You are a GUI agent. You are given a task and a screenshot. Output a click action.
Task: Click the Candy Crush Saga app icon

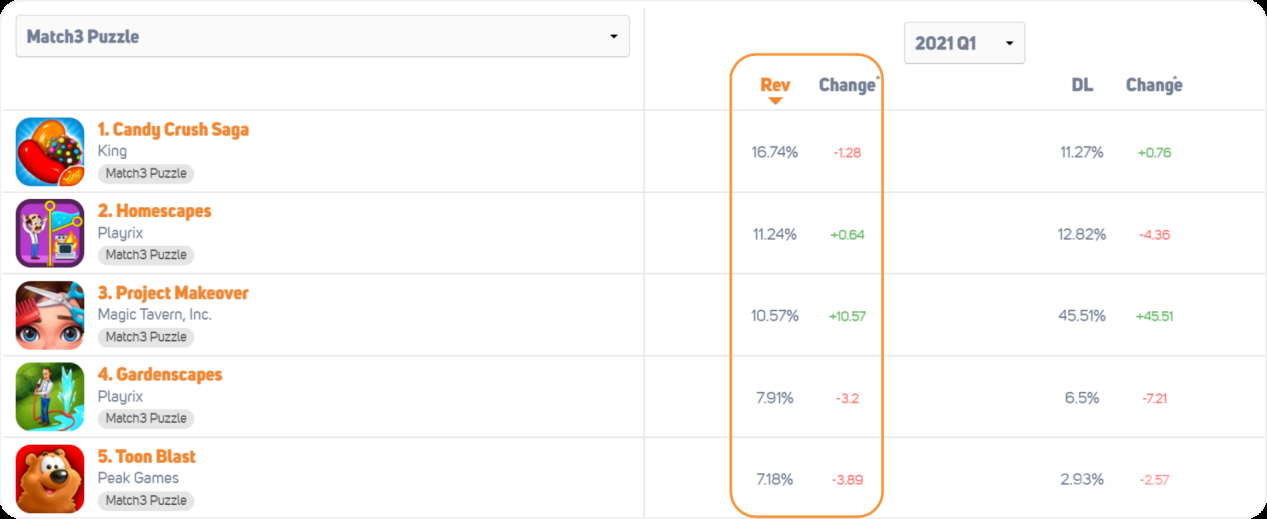50,152
